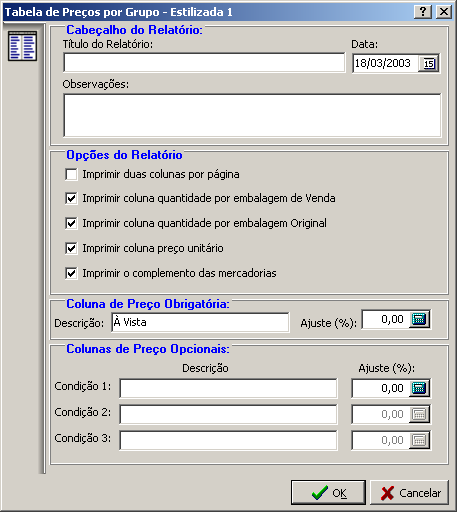Open the date picker calendar icon
This screenshot has height=512, width=457.
click(x=429, y=63)
